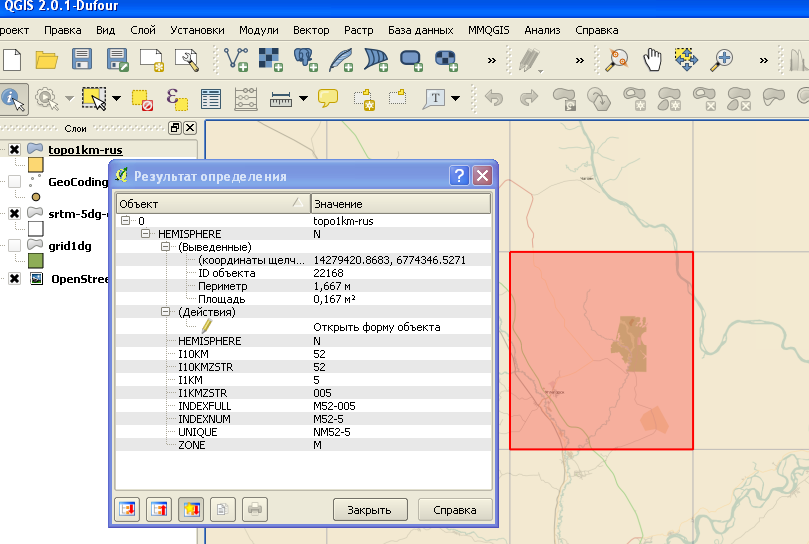Open the attribute table icon

(x=211, y=99)
